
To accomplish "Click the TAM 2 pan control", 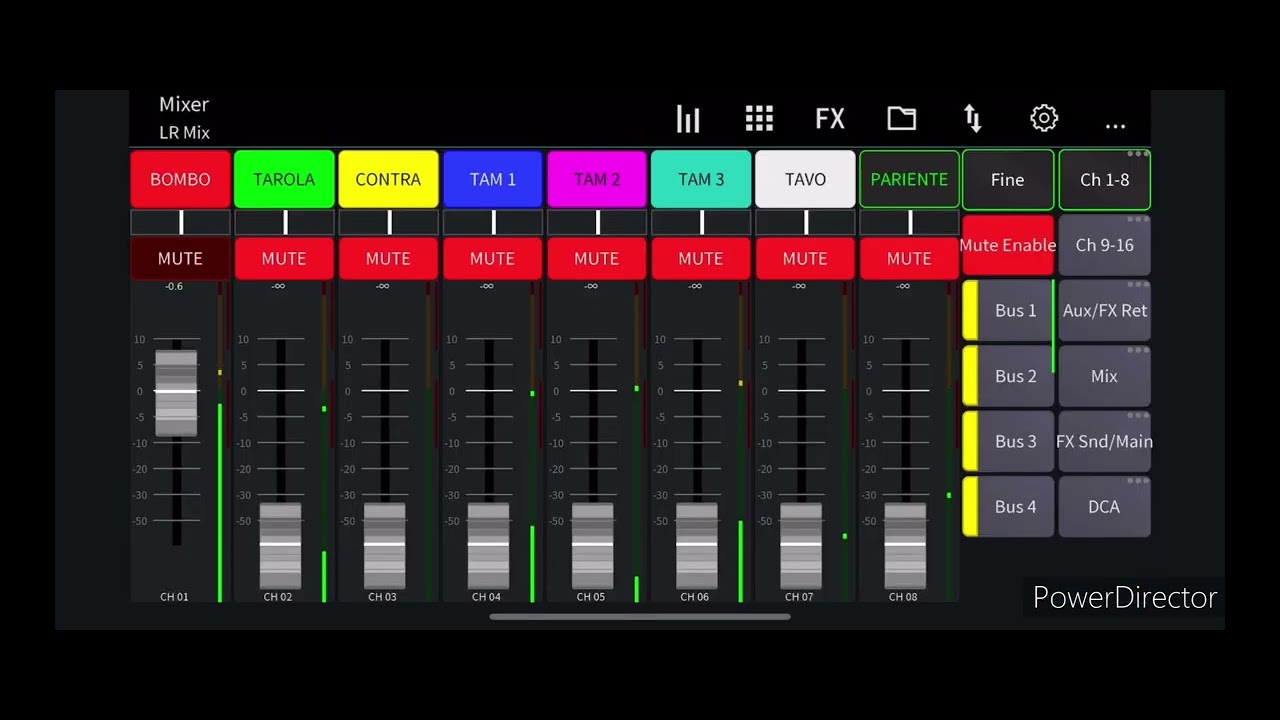I will pos(597,222).
